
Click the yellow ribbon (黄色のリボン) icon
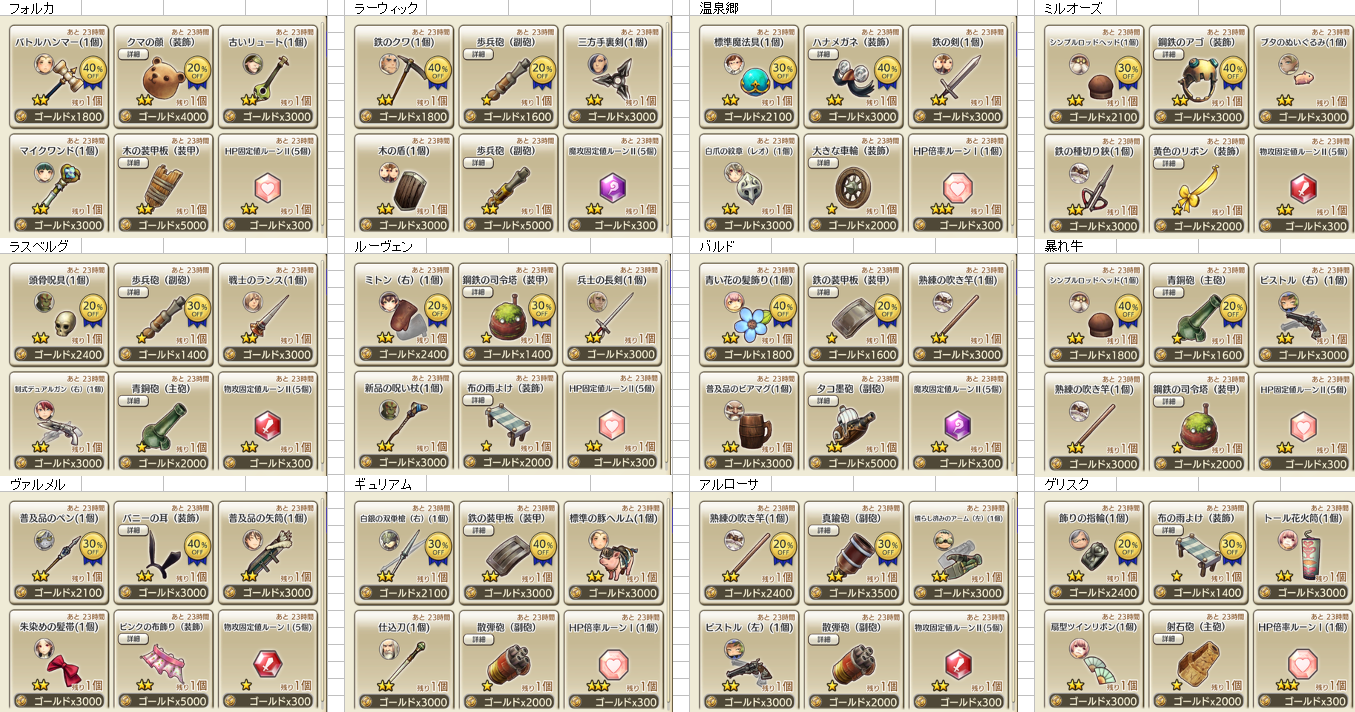point(1196,187)
